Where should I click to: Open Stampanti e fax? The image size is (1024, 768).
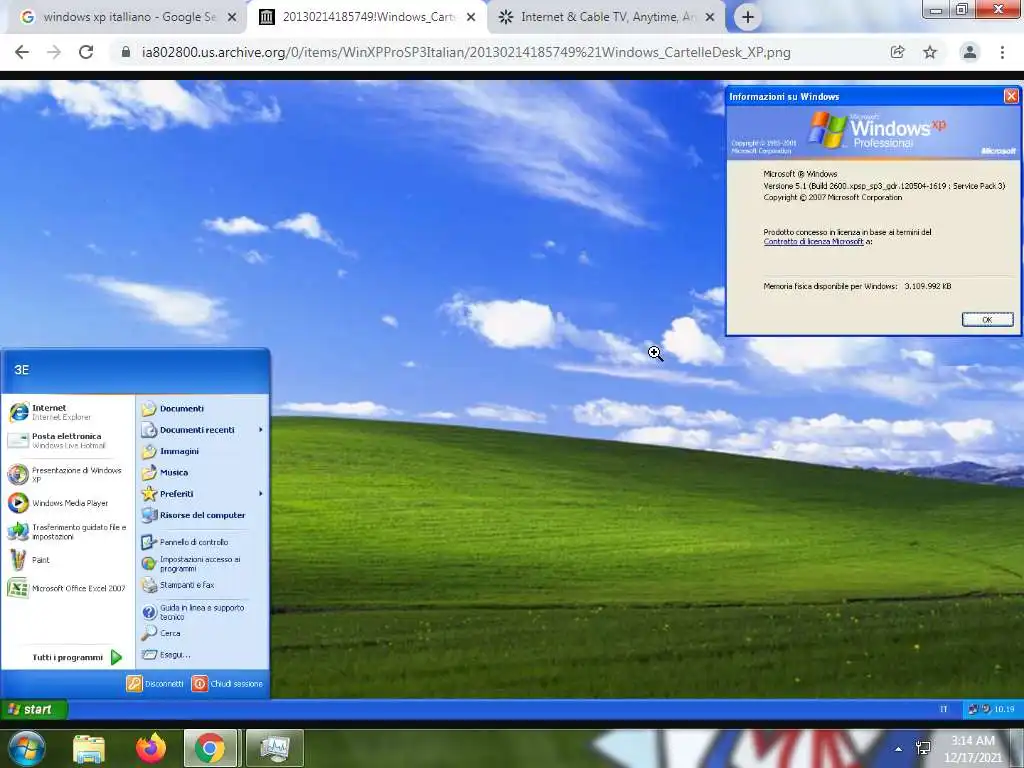[202, 585]
